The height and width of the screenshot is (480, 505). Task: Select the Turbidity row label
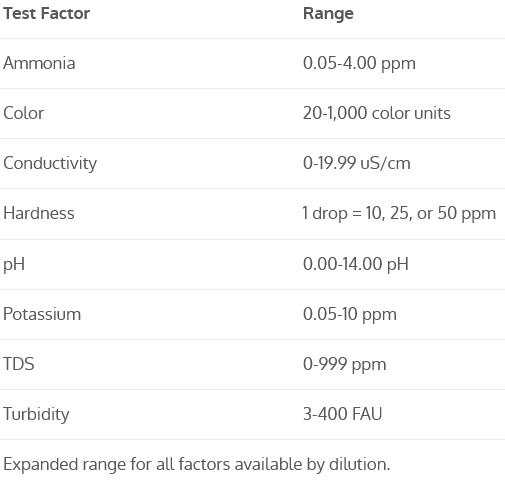pos(36,414)
